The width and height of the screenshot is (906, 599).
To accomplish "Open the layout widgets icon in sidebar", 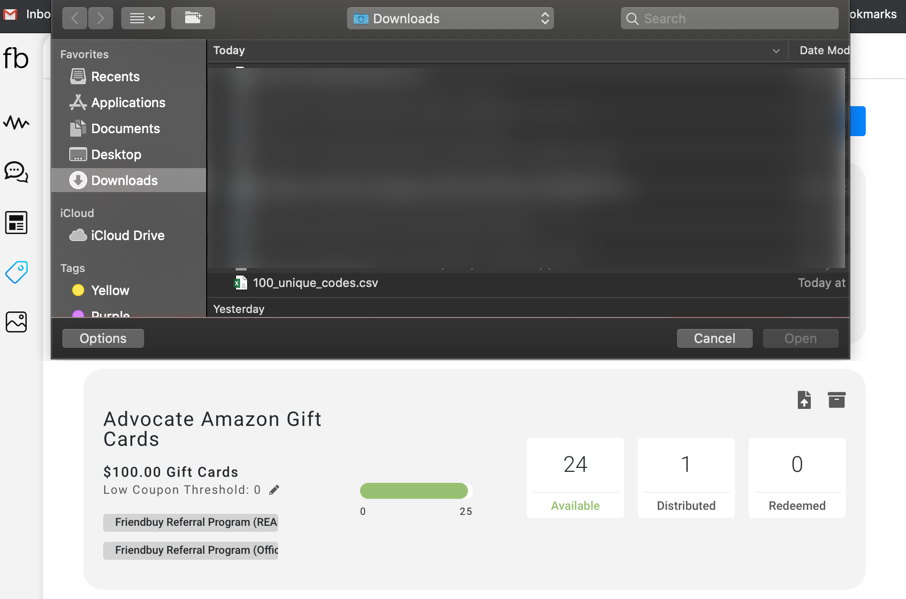I will (16, 222).
